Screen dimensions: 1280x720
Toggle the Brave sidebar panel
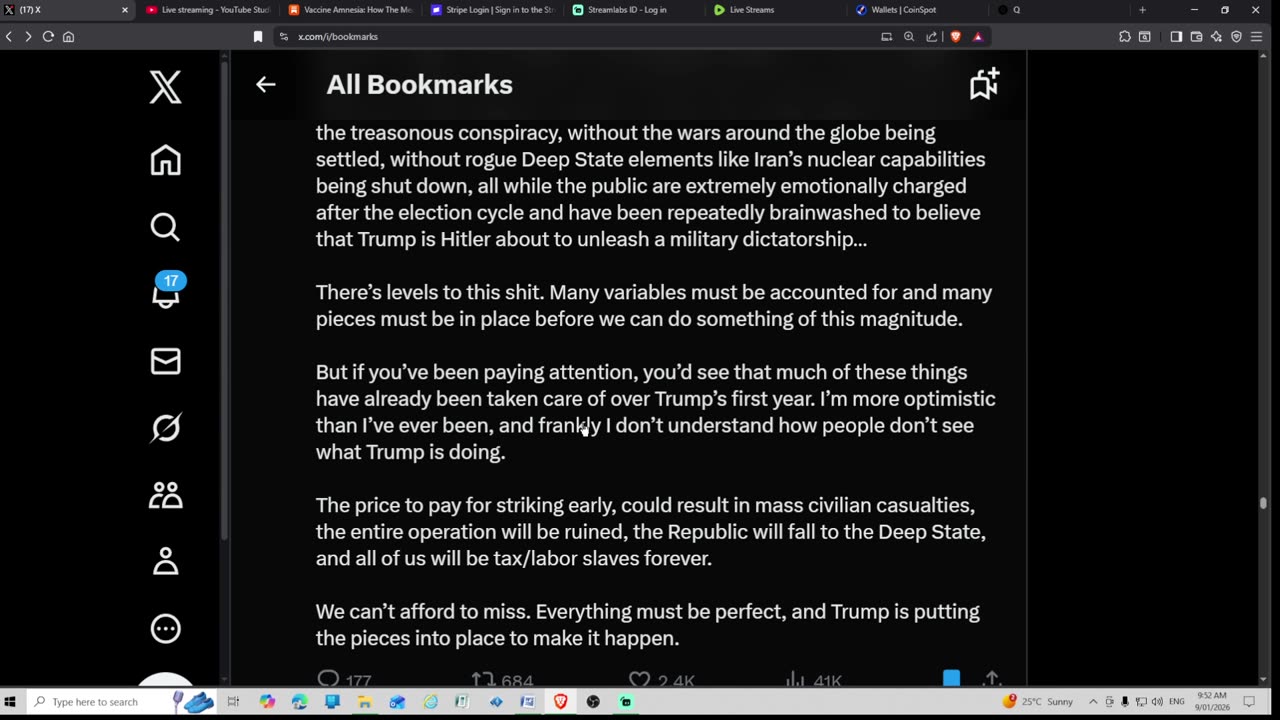tap(1176, 37)
